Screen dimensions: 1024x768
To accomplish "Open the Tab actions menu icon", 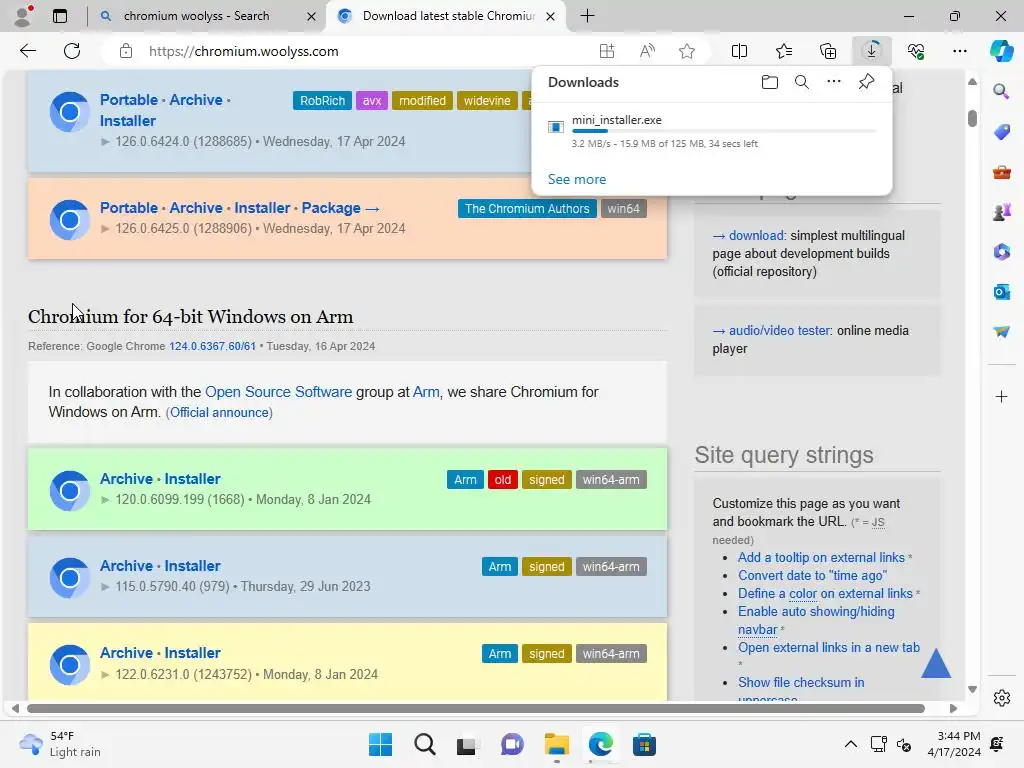I will click(x=59, y=16).
